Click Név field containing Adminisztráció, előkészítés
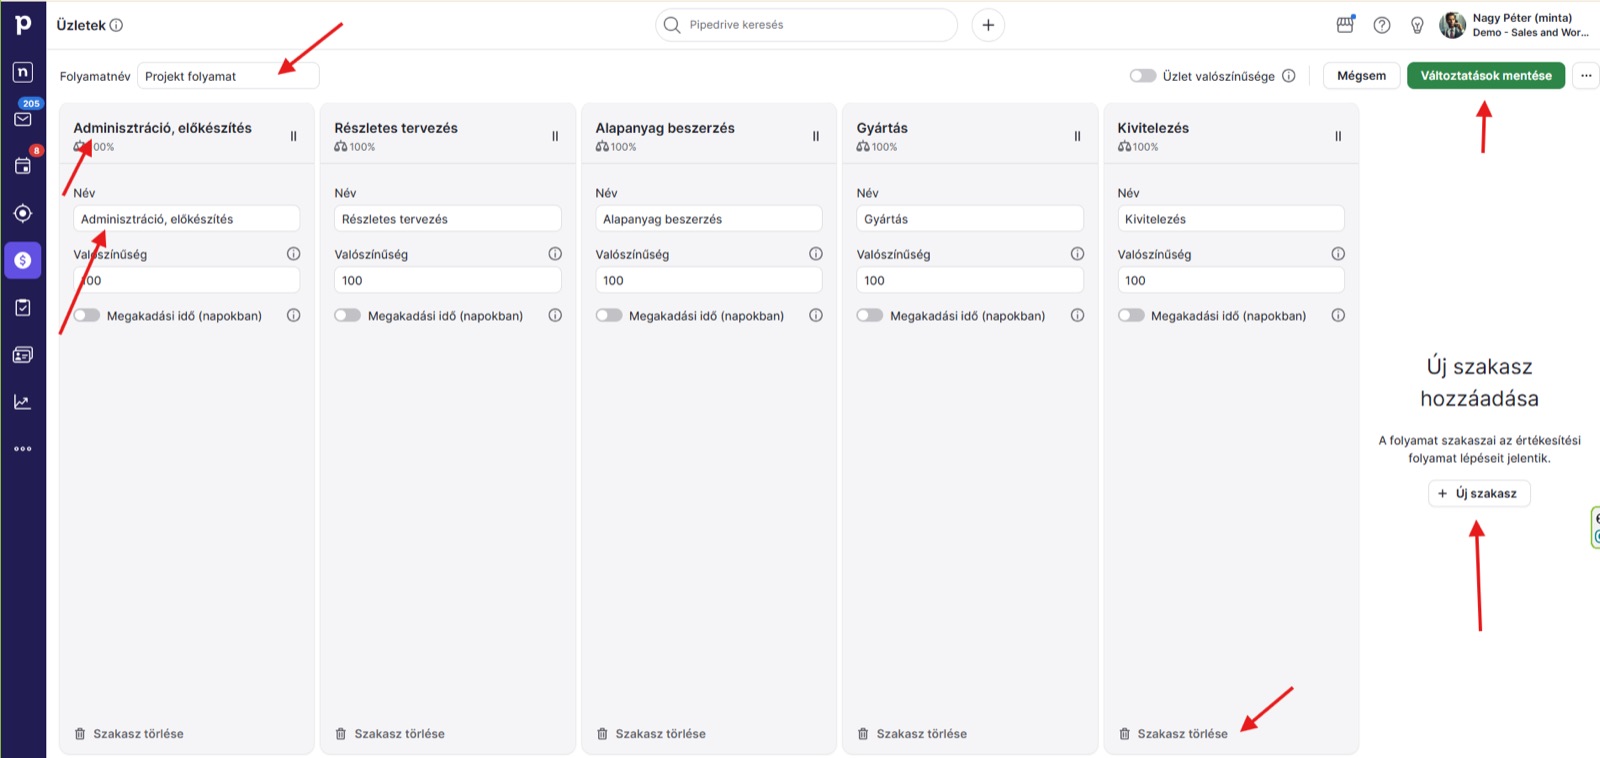Screen dimensions: 1600x758 187,219
